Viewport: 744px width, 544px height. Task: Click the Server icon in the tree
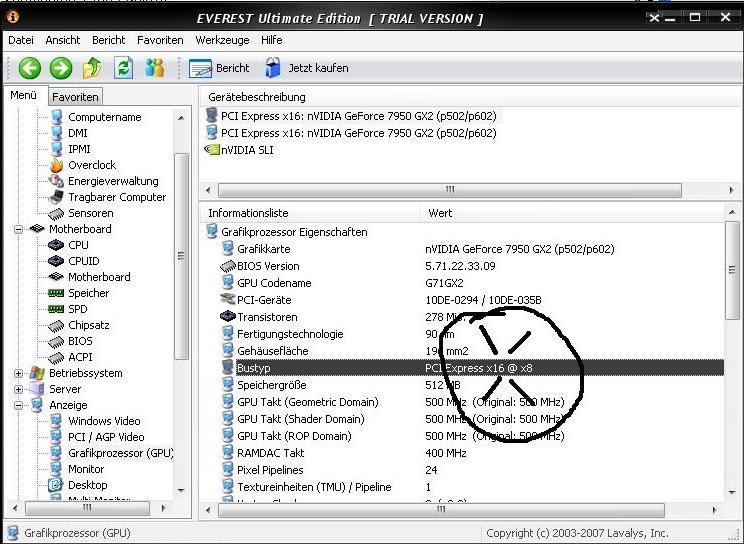(x=37, y=389)
